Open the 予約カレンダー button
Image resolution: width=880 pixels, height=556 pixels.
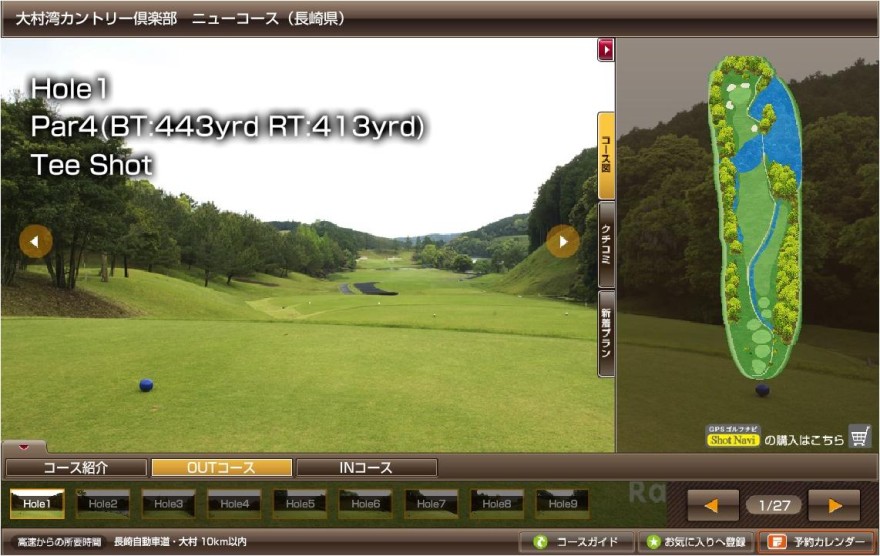pos(815,543)
